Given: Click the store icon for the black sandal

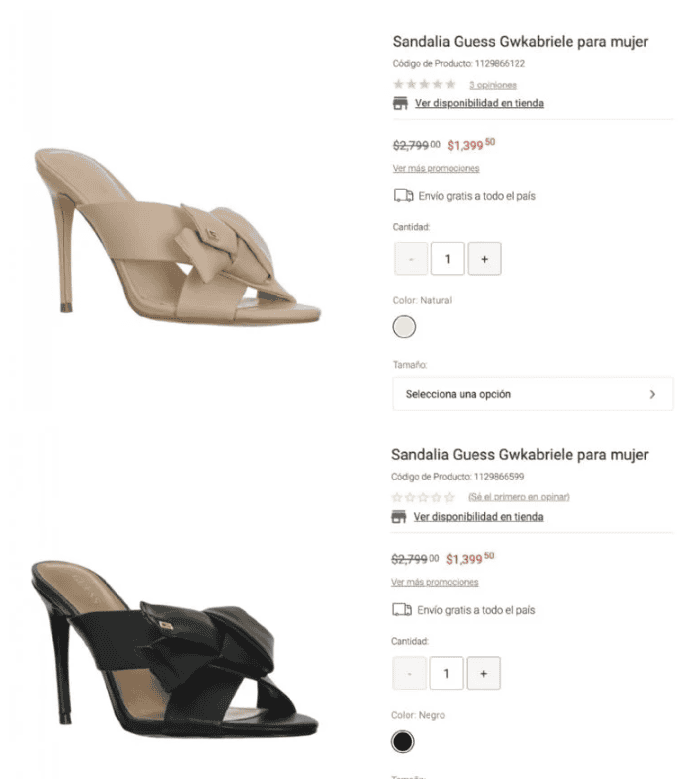Looking at the screenshot, I should tap(398, 517).
